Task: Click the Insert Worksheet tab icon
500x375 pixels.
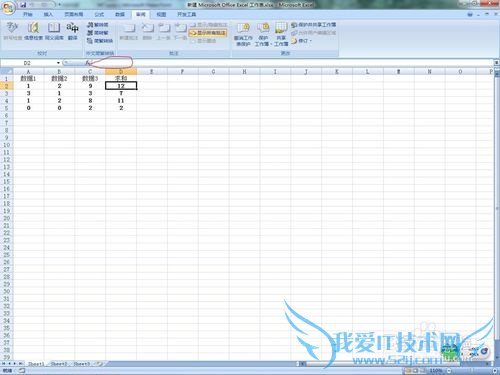Action: coord(99,364)
